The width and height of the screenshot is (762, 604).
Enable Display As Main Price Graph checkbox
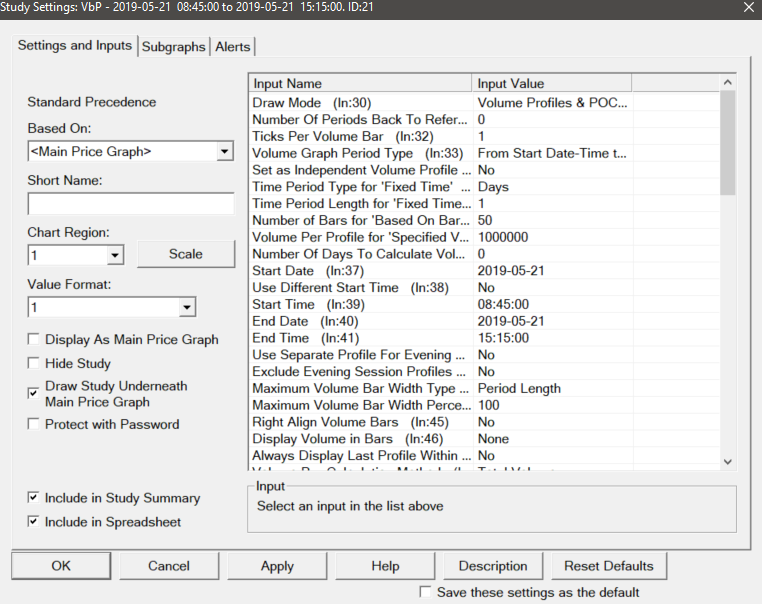tap(35, 339)
